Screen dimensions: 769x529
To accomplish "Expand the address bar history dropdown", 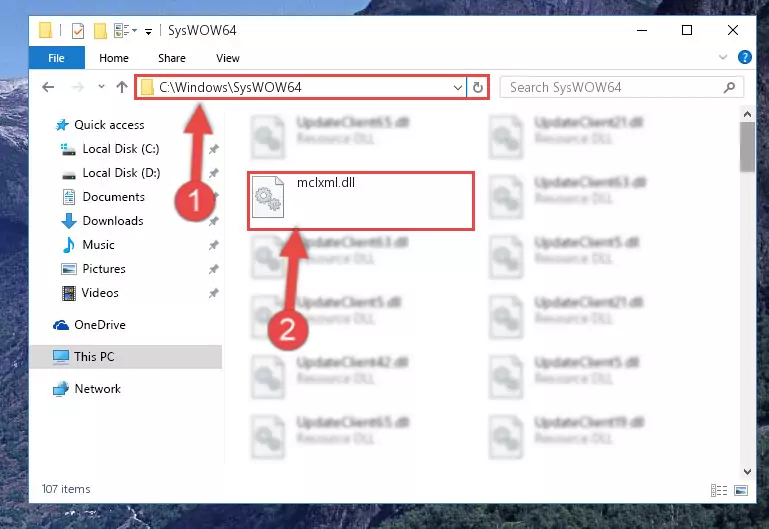I will [458, 88].
